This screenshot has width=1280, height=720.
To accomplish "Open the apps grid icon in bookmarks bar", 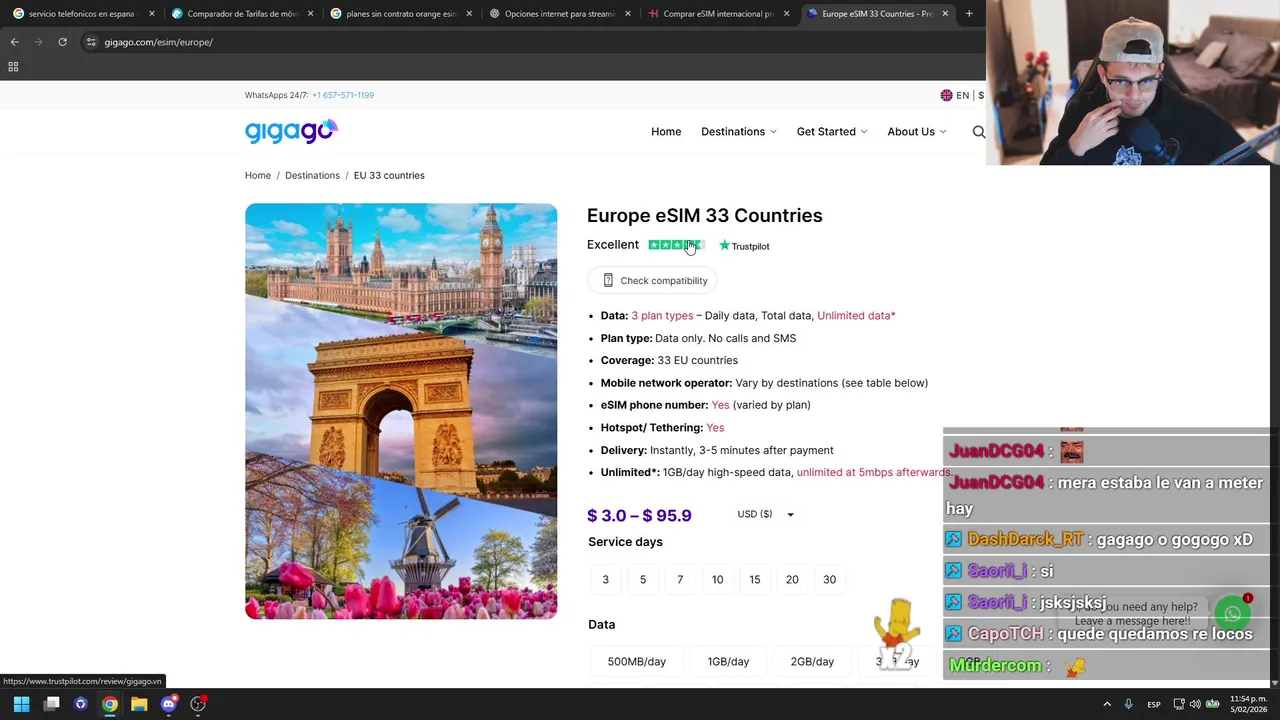I will (13, 67).
